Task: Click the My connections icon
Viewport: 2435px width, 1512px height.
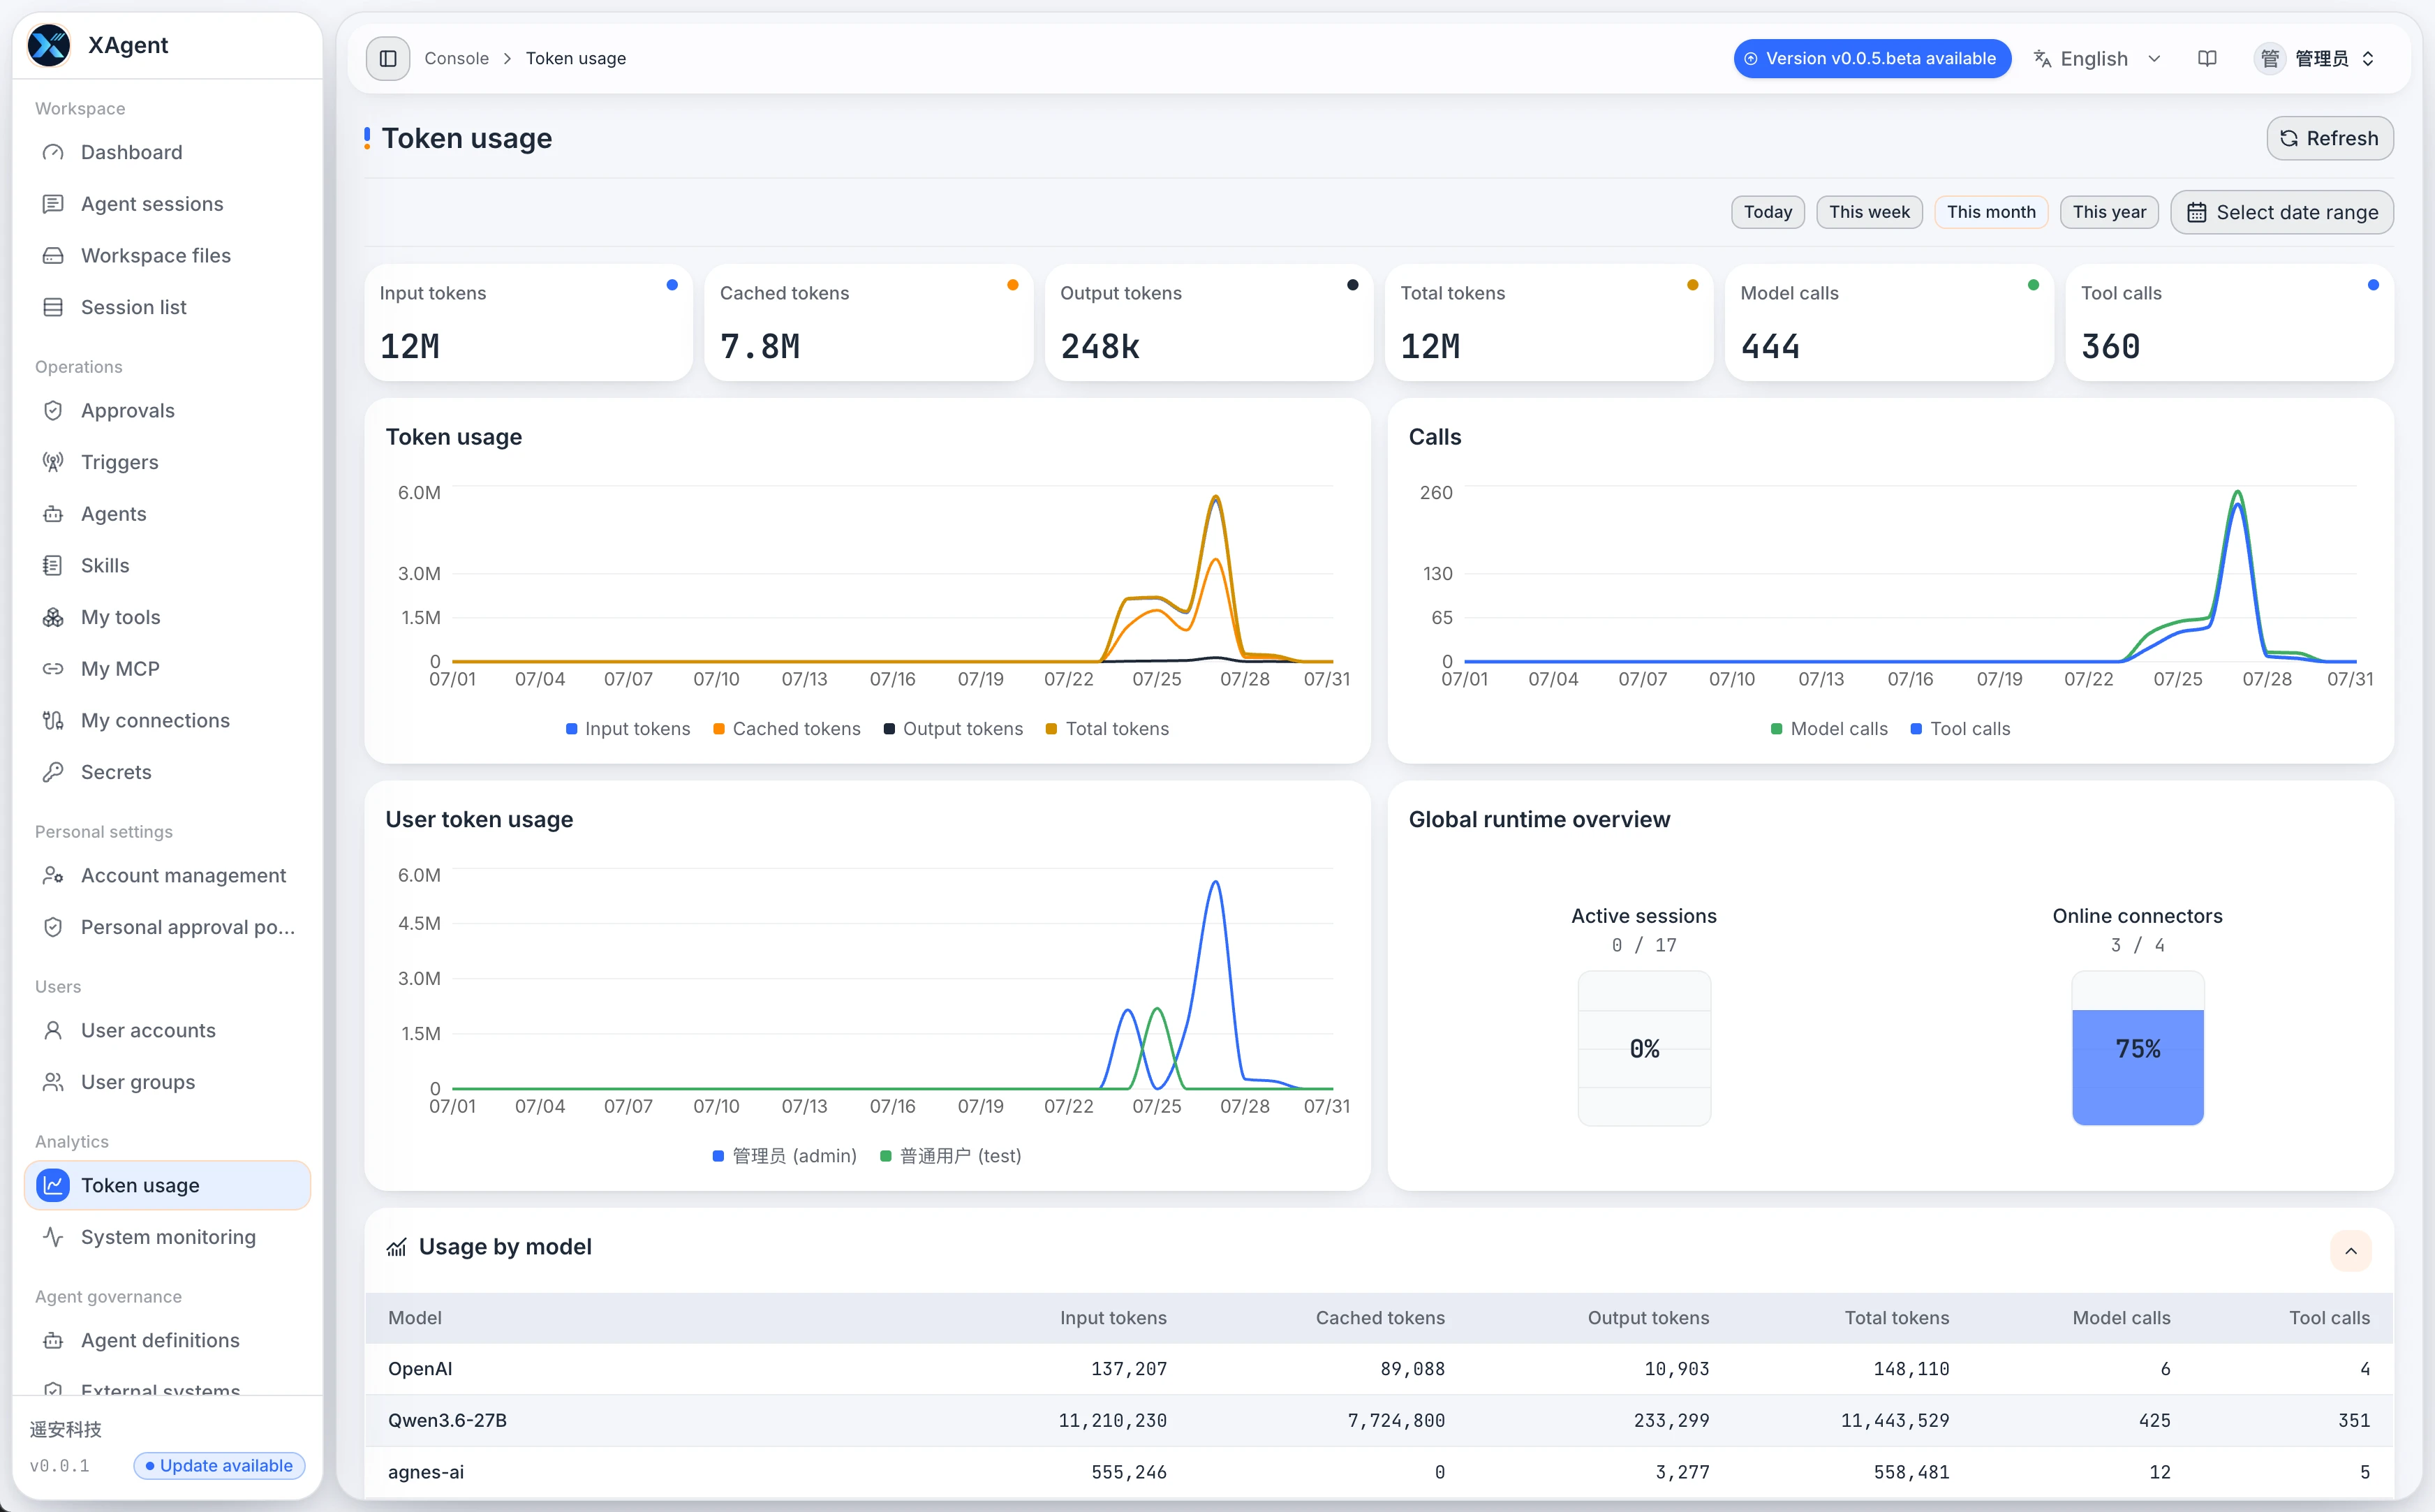Action: (x=53, y=720)
